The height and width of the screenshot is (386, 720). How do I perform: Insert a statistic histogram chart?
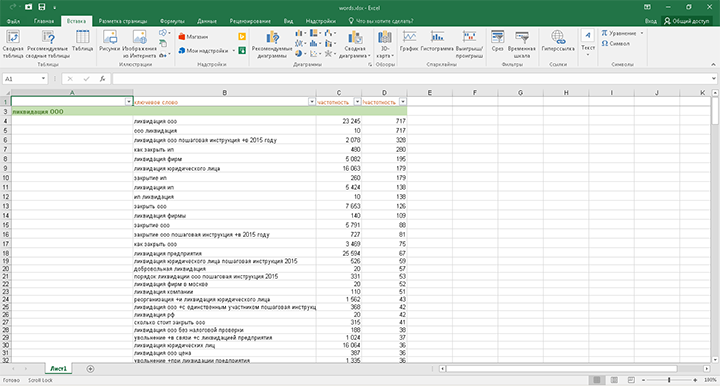click(x=315, y=44)
